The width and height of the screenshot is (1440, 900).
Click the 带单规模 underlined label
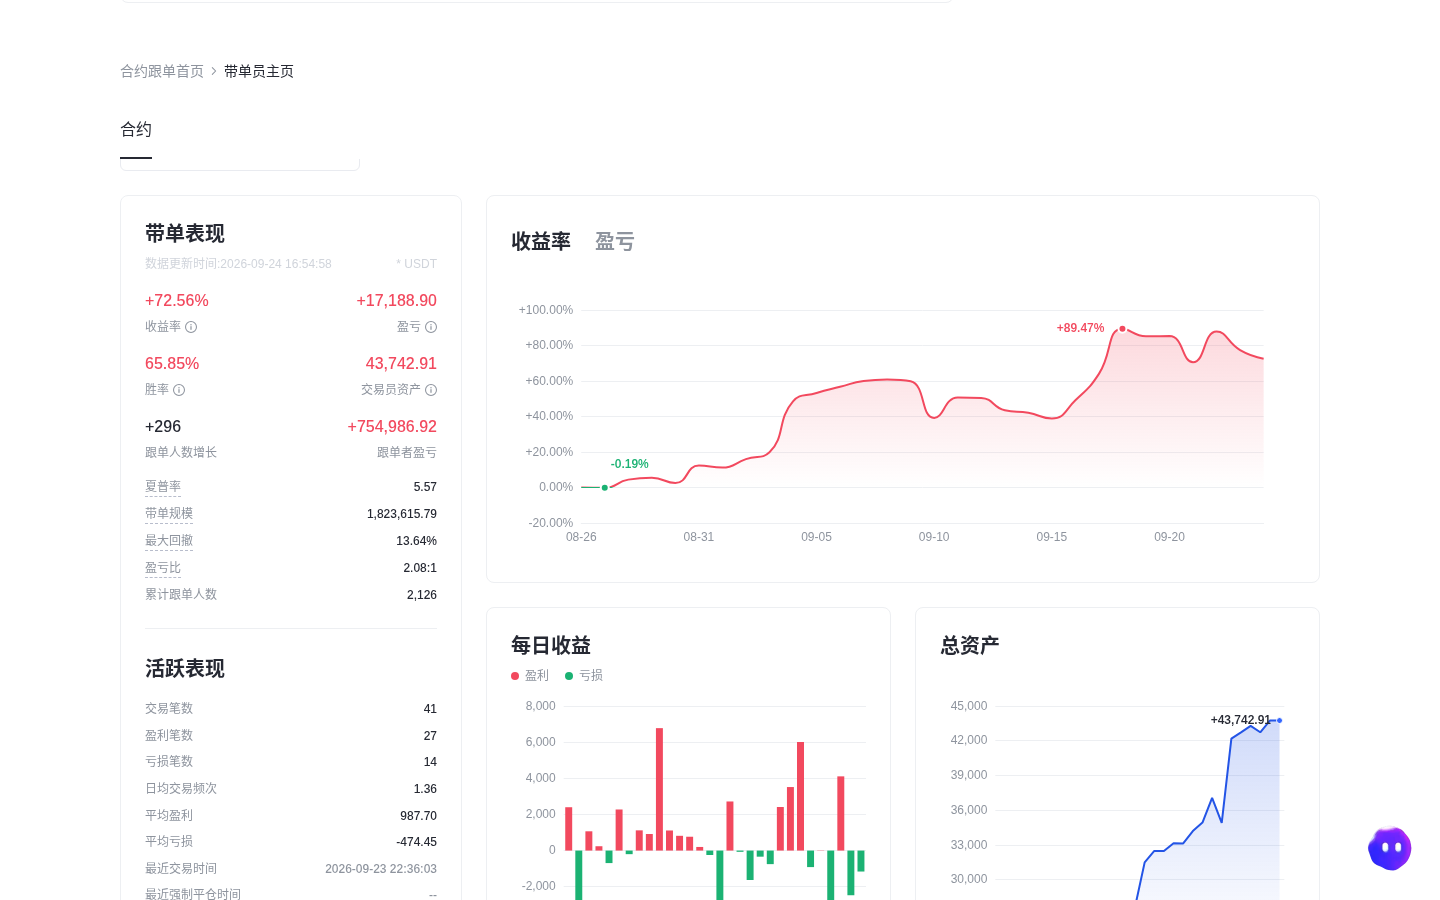point(169,514)
